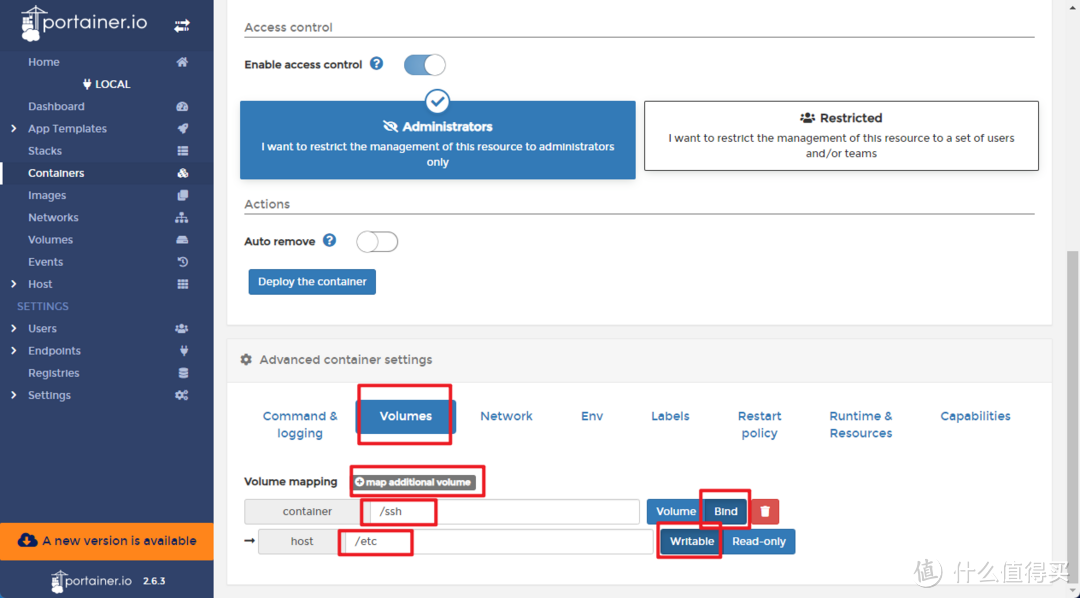This screenshot has width=1080, height=598.
Task: Disable the Enable access control toggle
Action: [x=424, y=65]
